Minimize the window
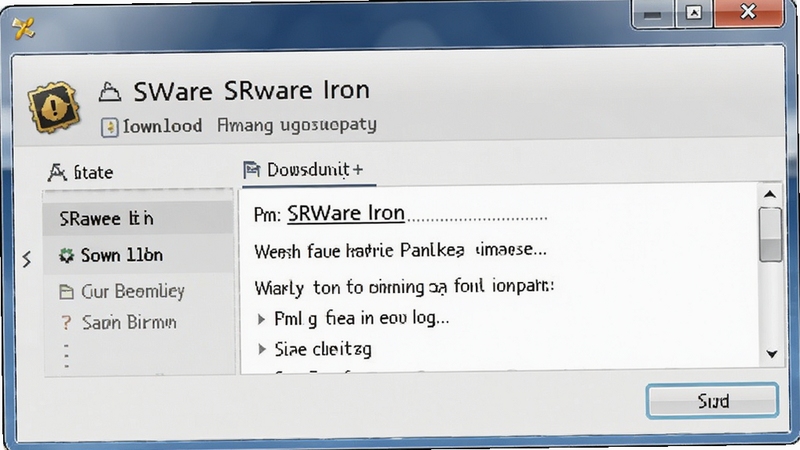The image size is (800, 450). (653, 15)
